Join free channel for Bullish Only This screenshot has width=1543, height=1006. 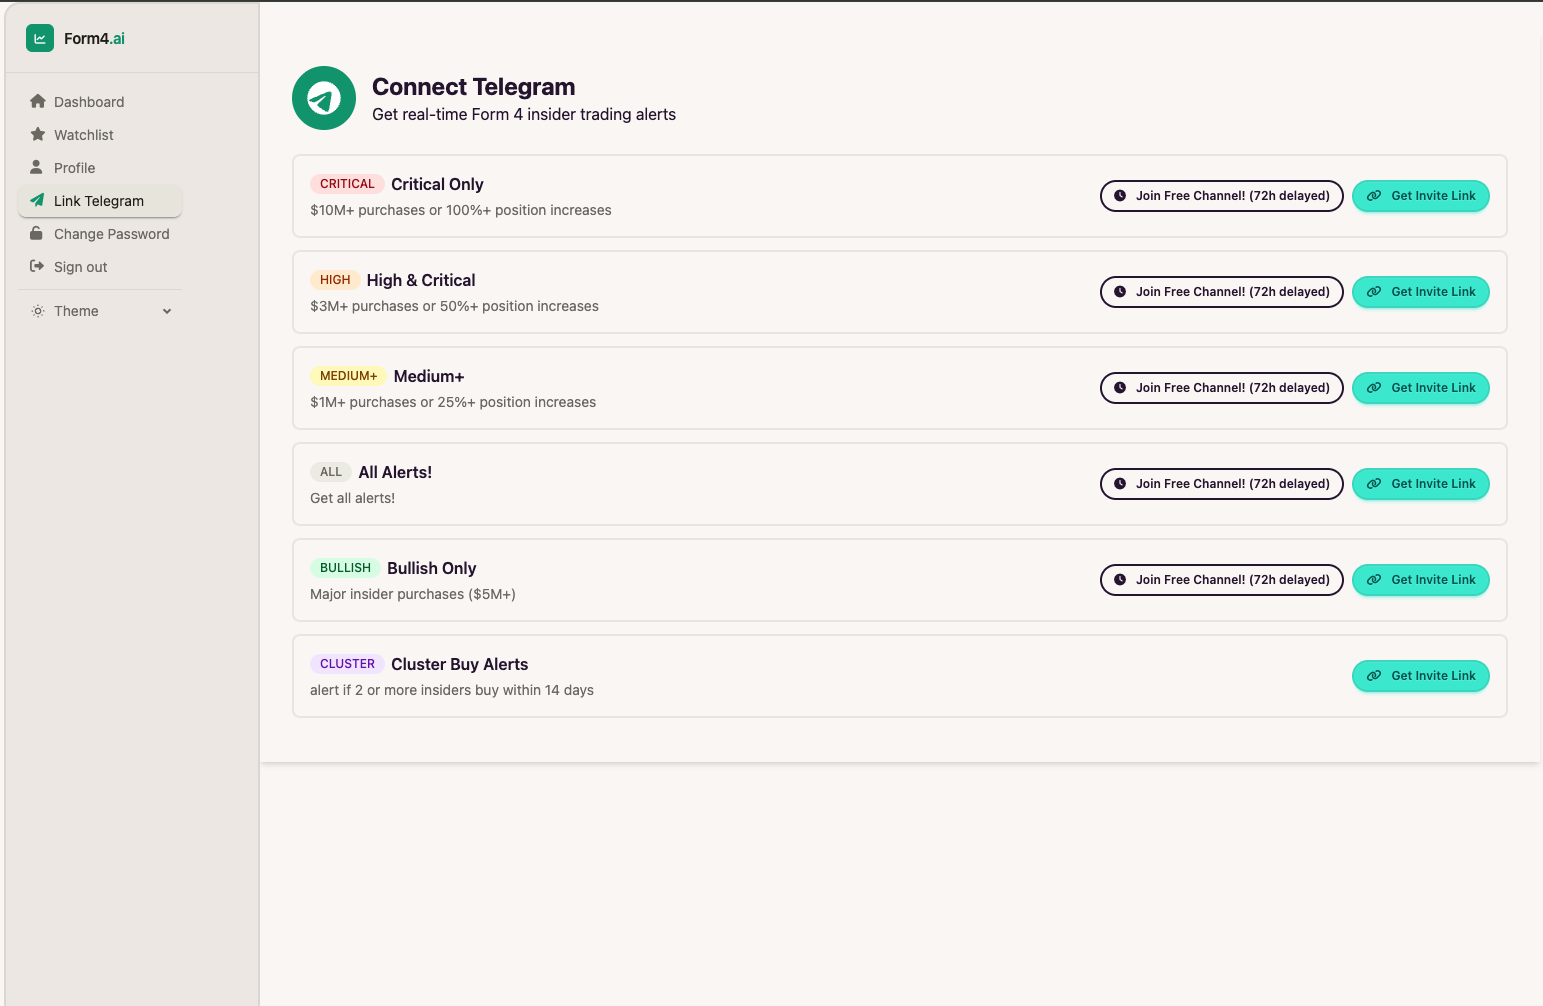[x=1221, y=580]
